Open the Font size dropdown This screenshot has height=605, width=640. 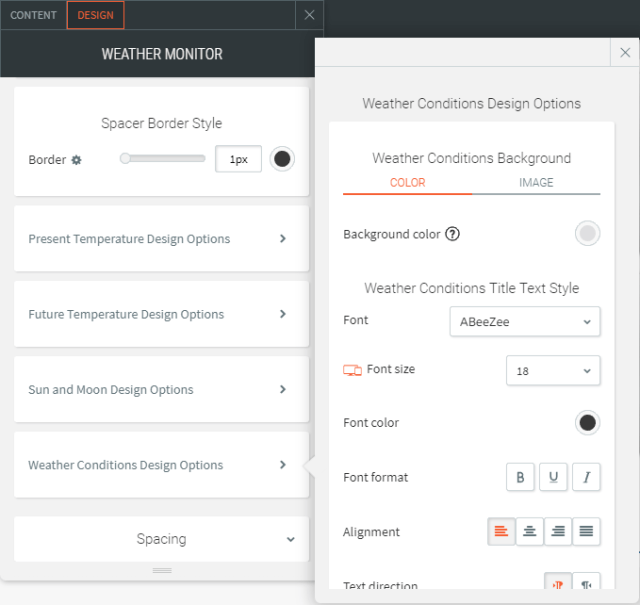coord(553,370)
